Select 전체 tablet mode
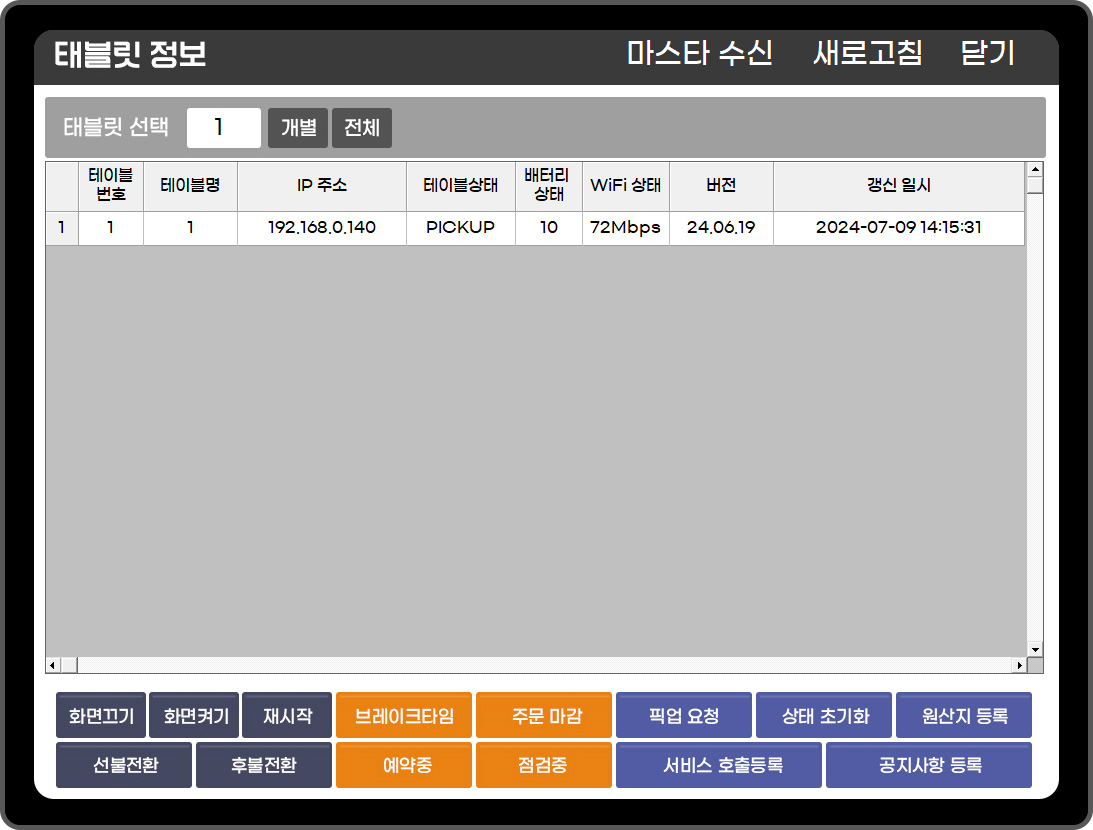The image size is (1093, 830). (x=362, y=128)
